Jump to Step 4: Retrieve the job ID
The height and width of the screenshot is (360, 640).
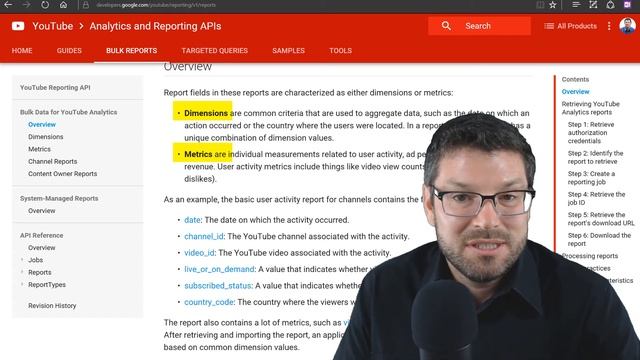click(596, 198)
